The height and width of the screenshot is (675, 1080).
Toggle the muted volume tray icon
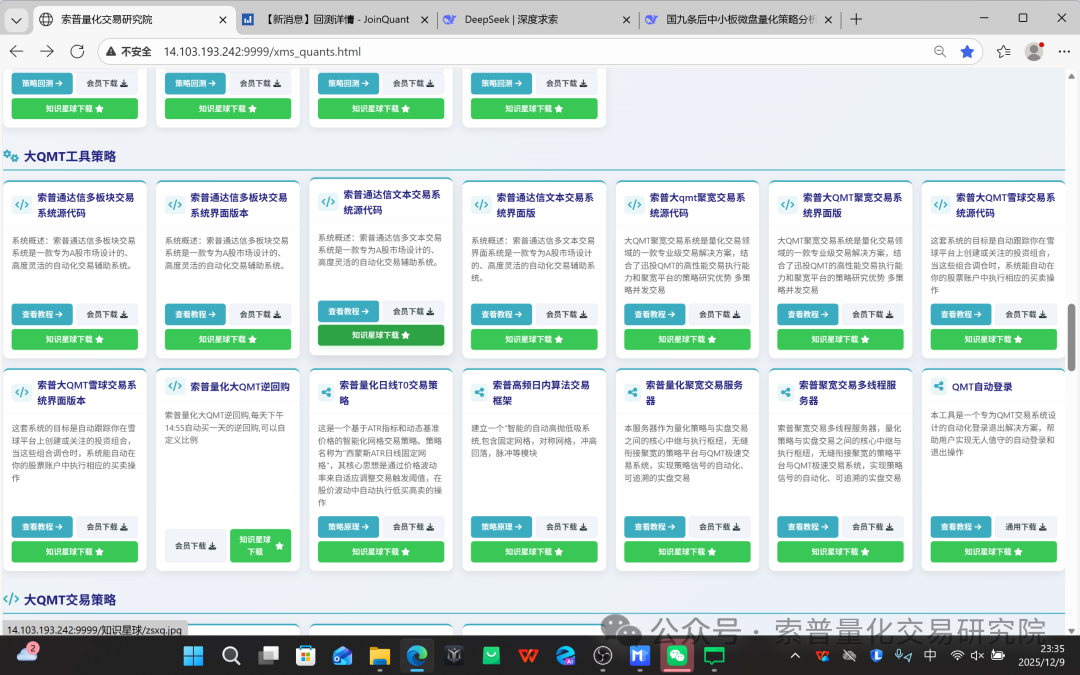click(x=977, y=656)
